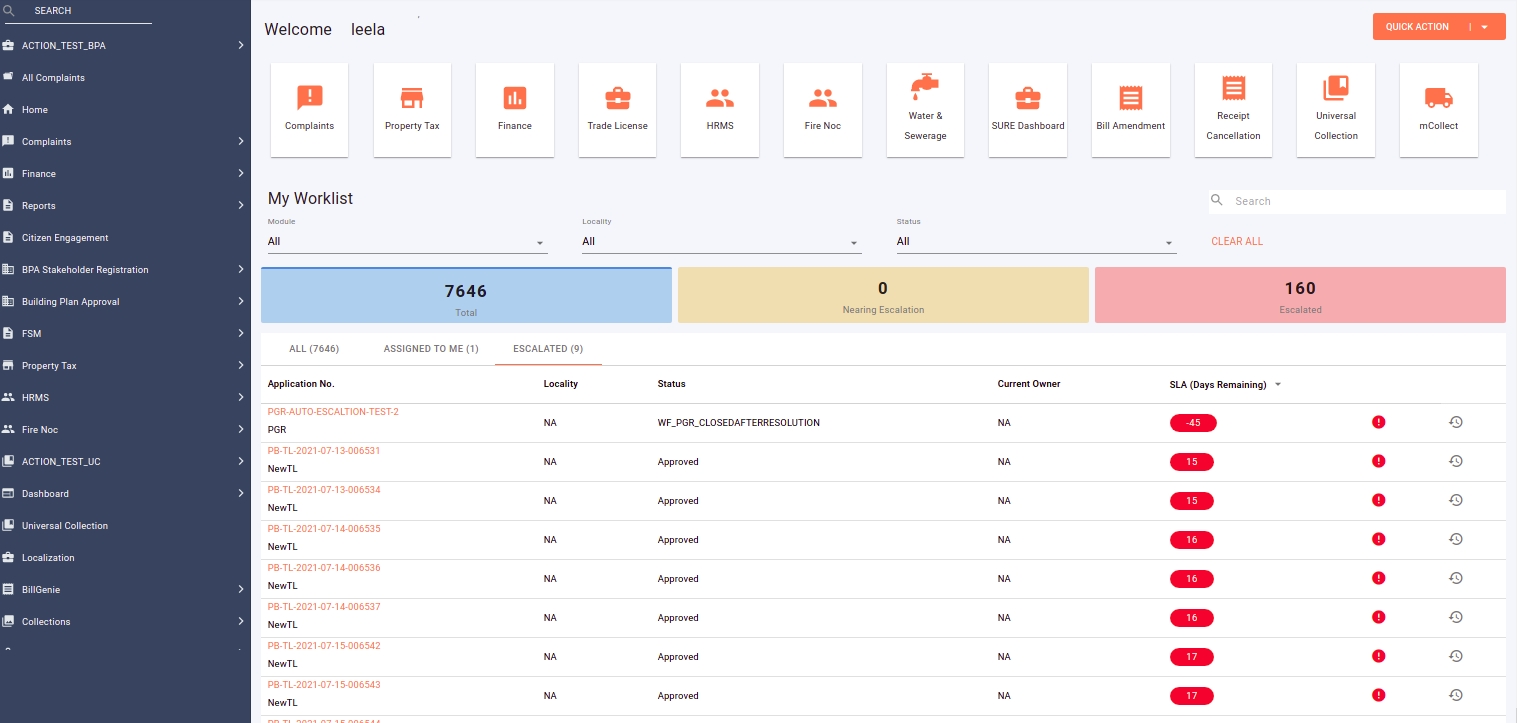Viewport: 1517px width, 723px height.
Task: Switch to the All (7646) tab
Action: pyautogui.click(x=314, y=349)
